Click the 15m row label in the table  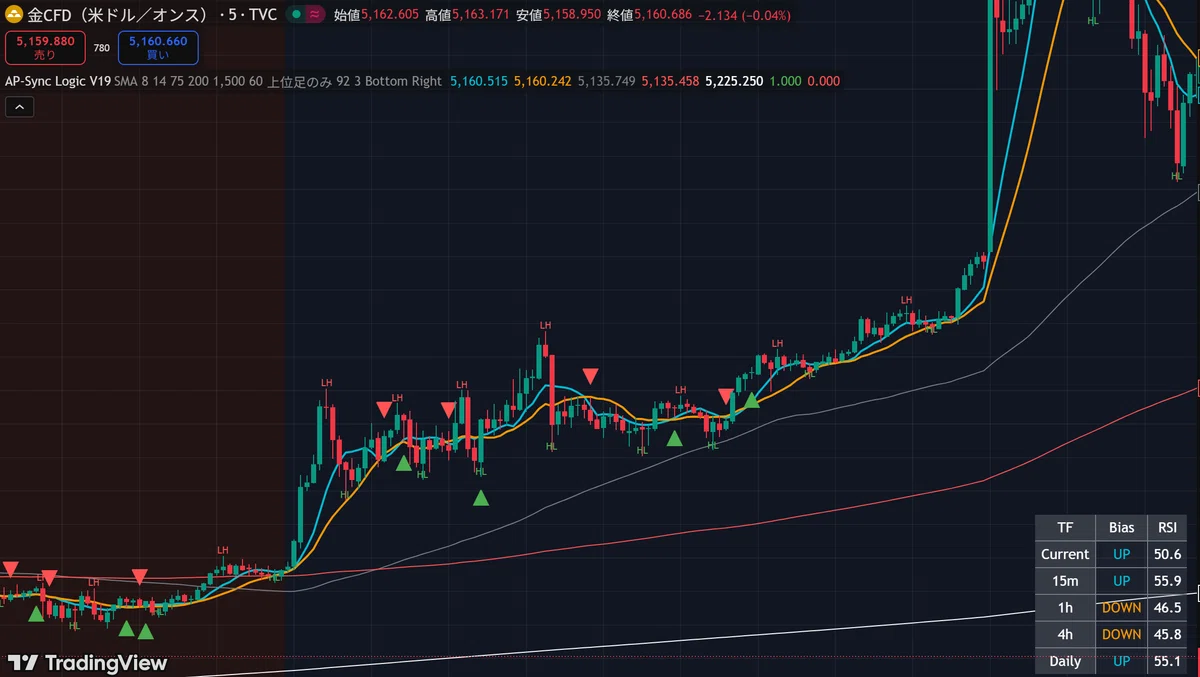(1065, 581)
